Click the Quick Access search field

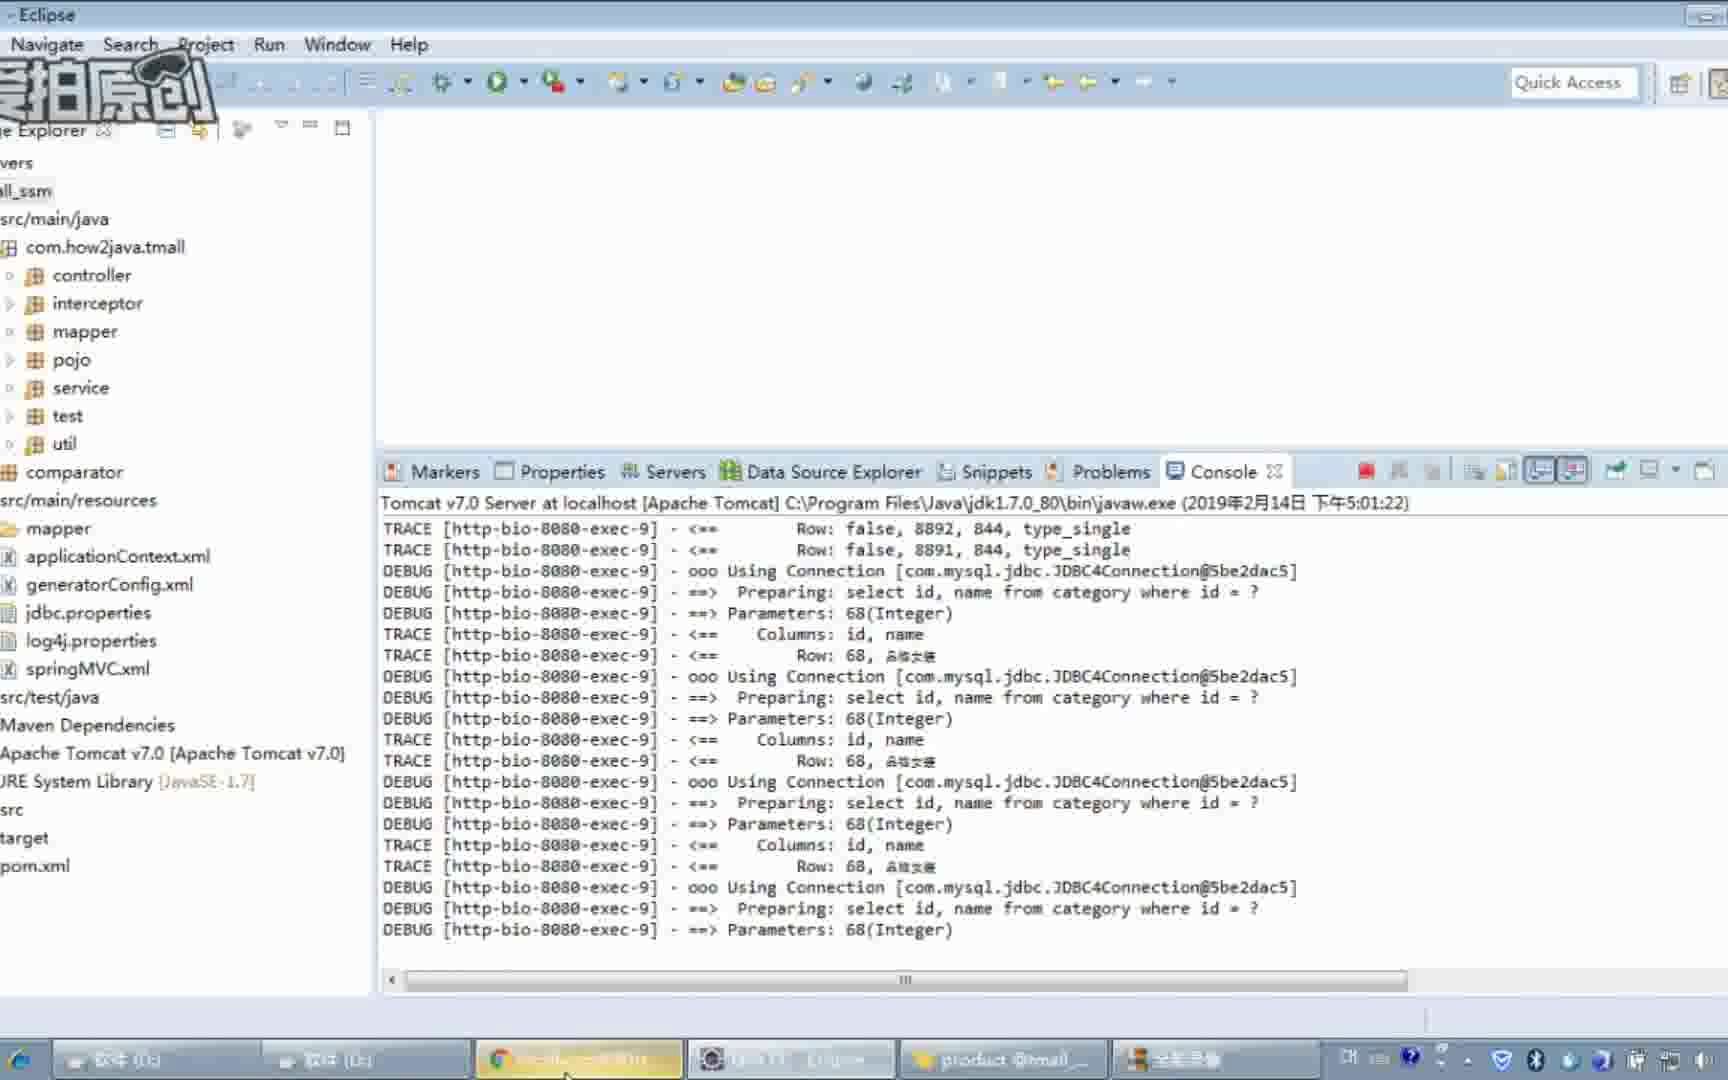point(1574,83)
